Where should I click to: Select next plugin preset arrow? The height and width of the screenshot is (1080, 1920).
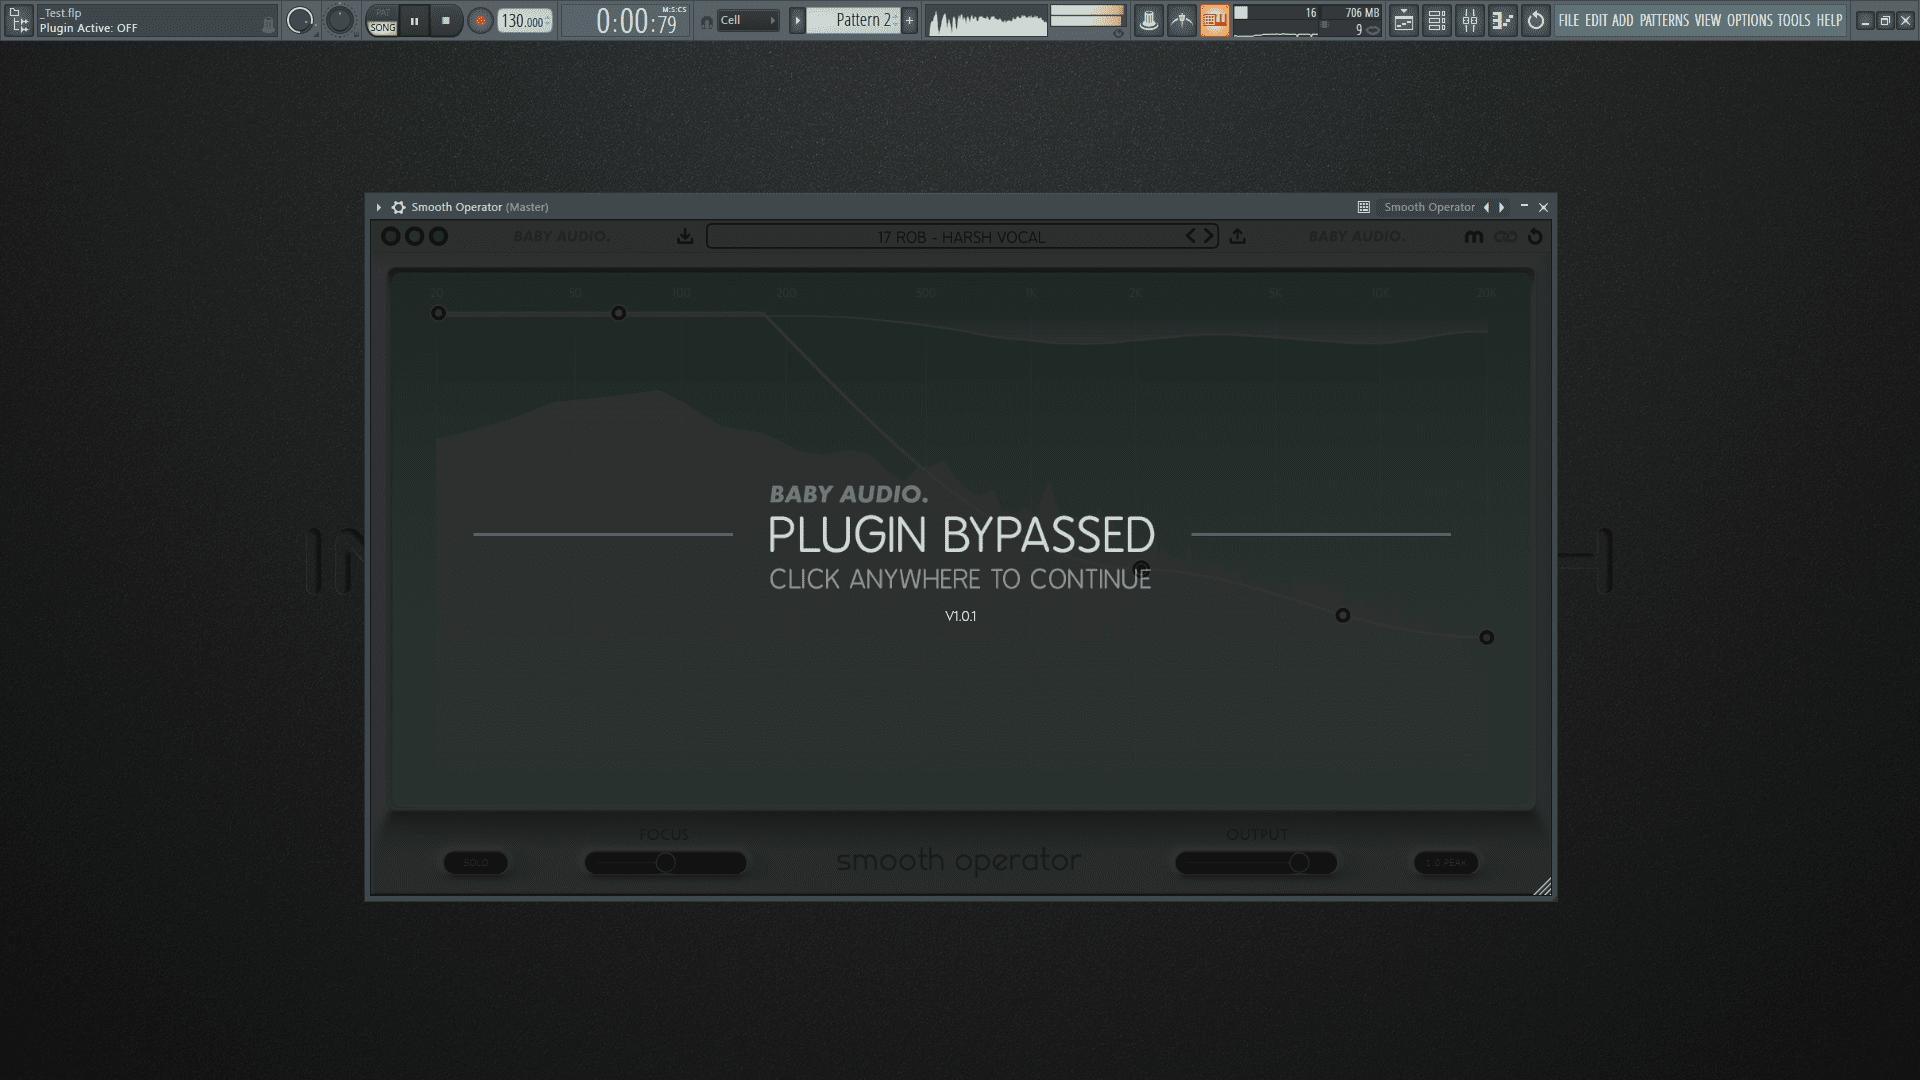pos(1502,207)
